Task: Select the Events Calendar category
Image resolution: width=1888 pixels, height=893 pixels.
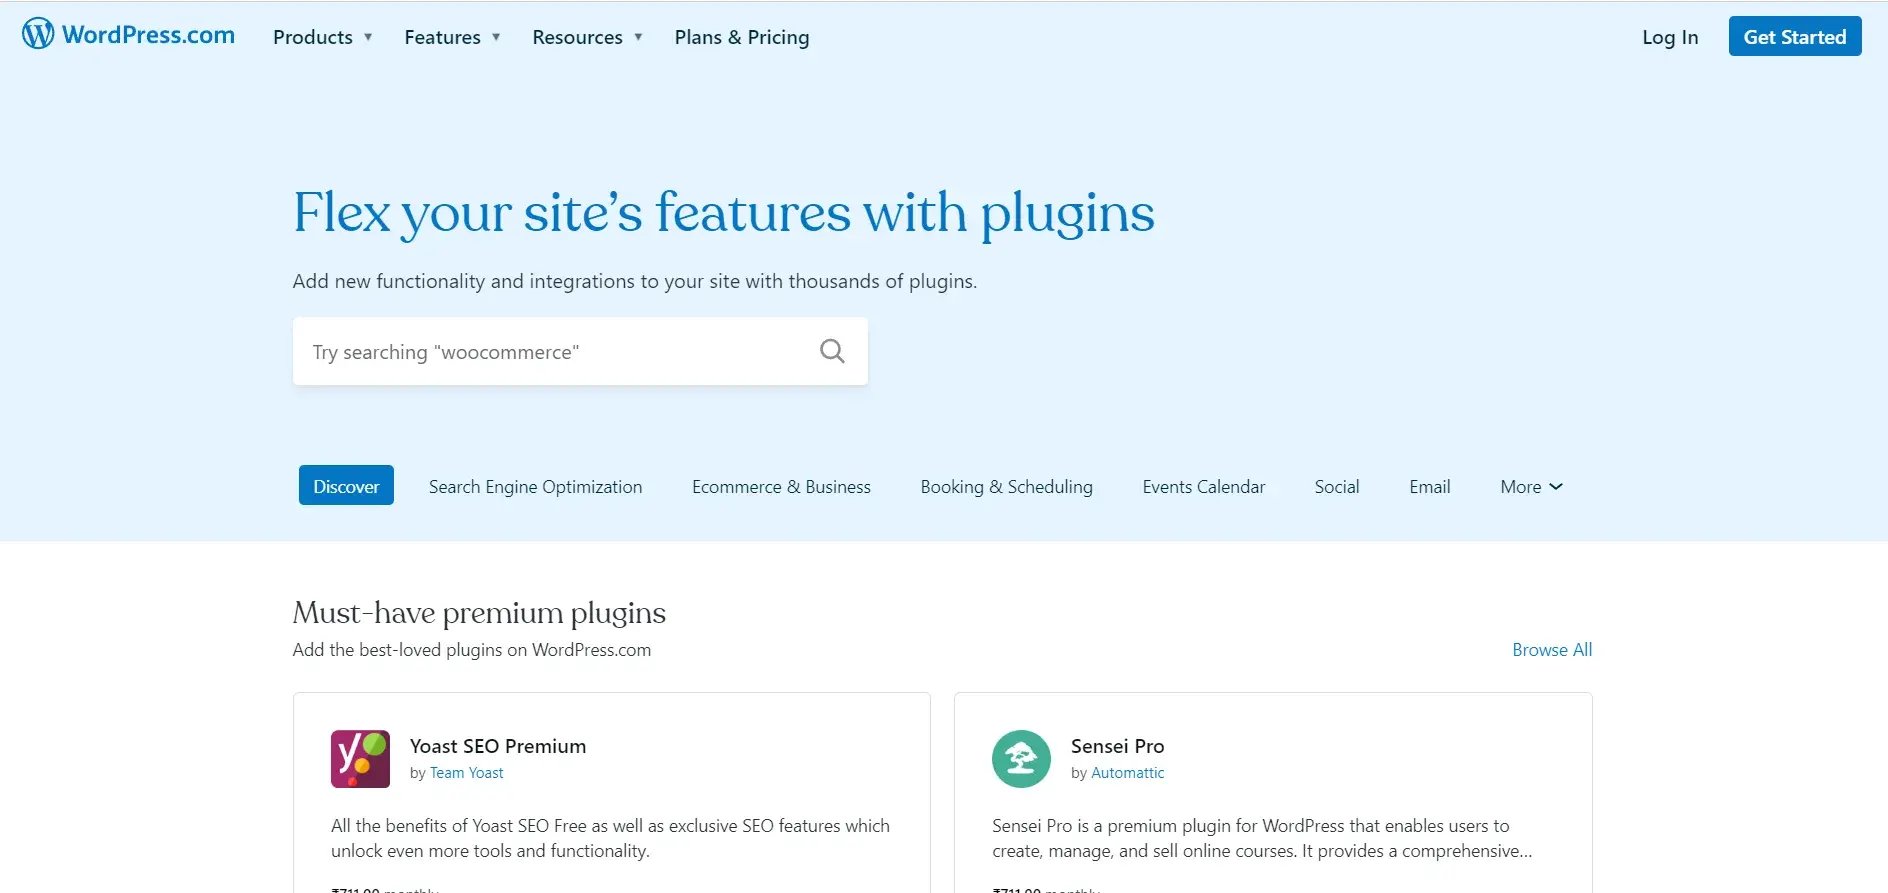Action: (1204, 486)
